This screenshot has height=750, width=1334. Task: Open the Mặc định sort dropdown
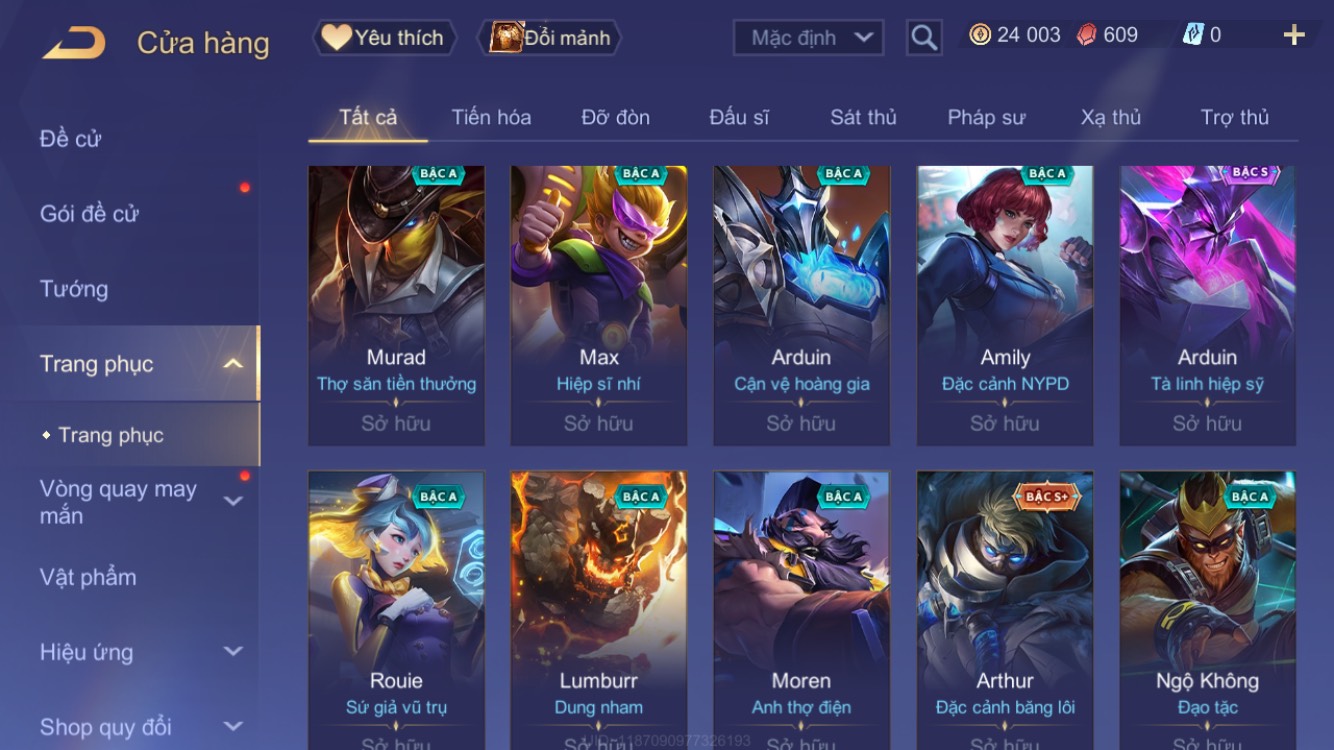(x=809, y=38)
